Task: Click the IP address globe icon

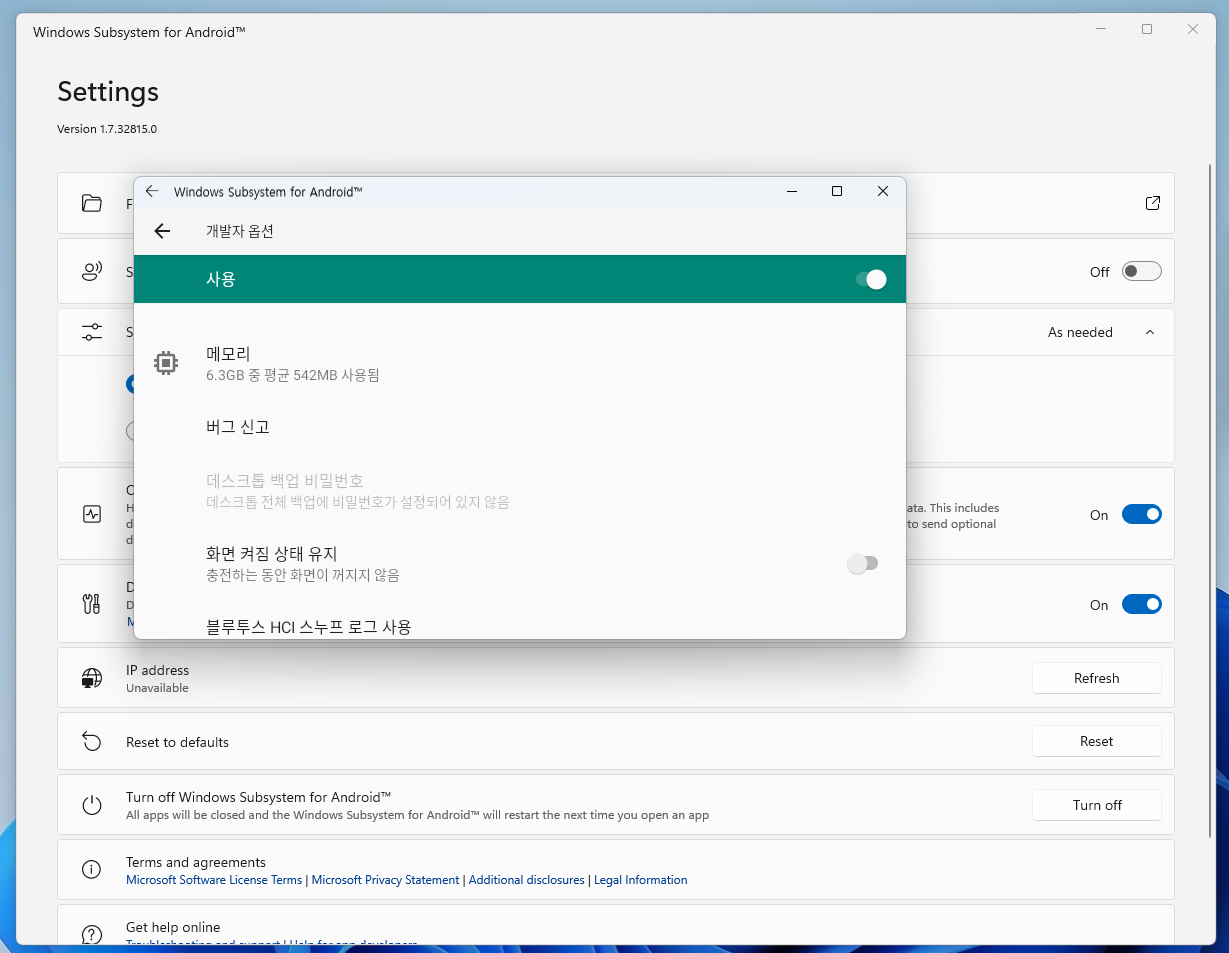Action: tap(92, 678)
